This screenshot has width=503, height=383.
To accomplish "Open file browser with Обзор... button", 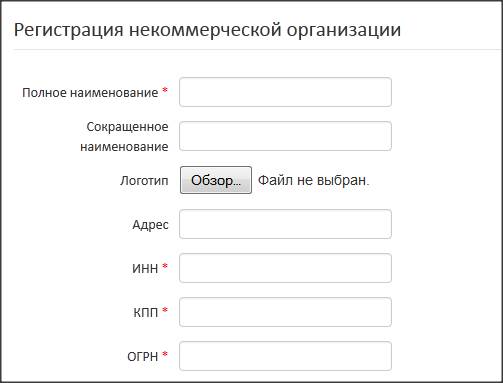I will click(216, 180).
